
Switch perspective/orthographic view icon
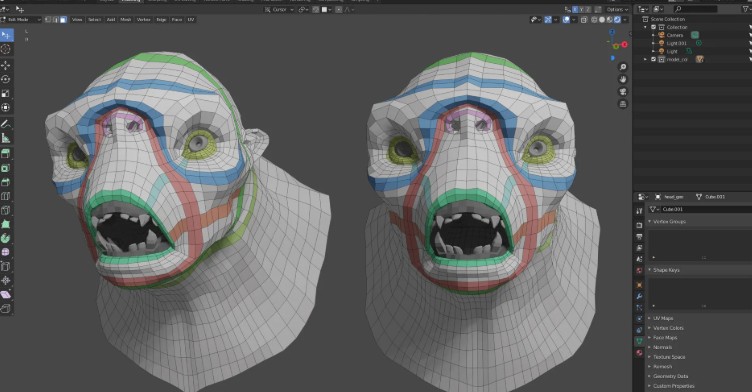pos(623,104)
